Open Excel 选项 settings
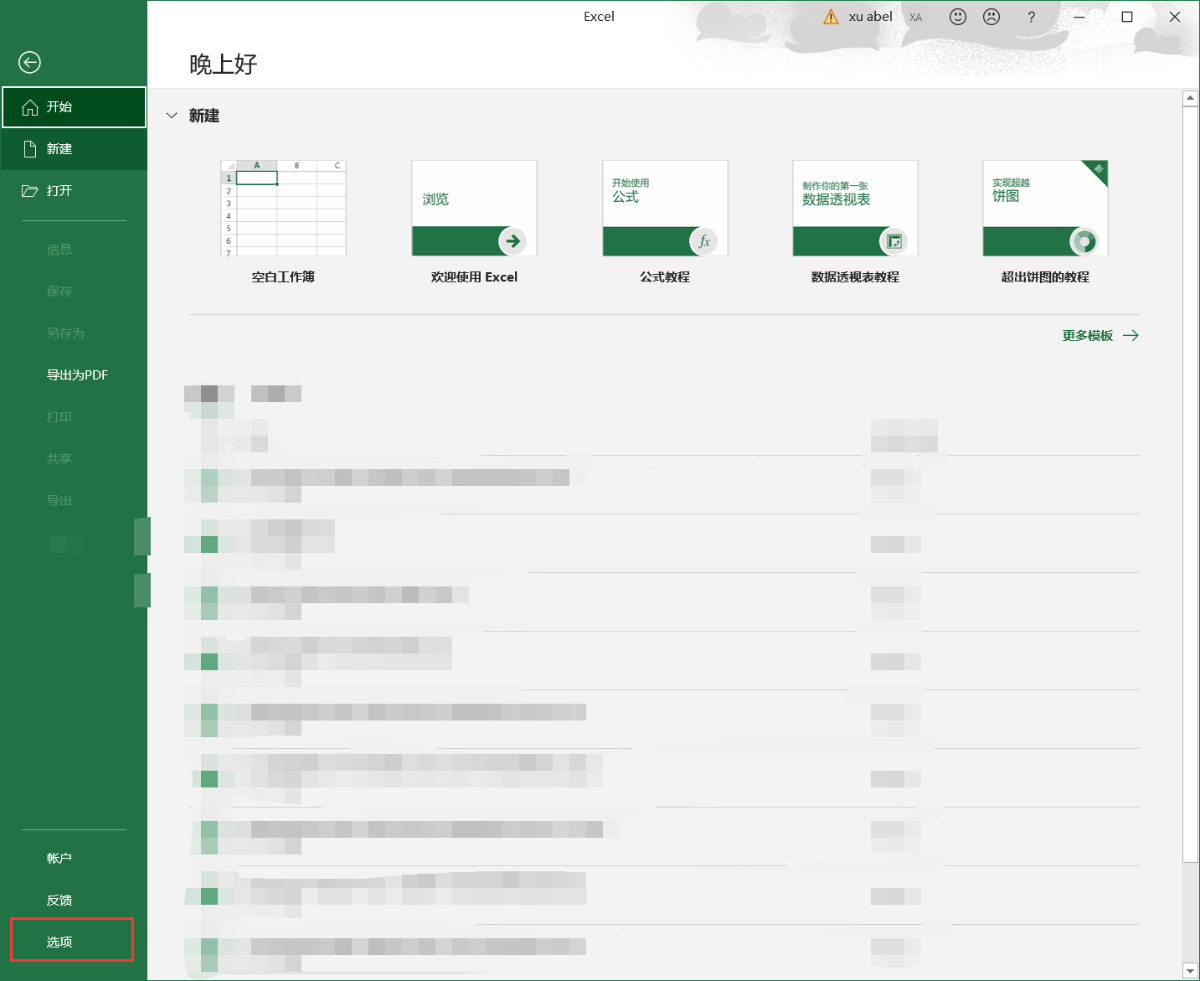This screenshot has width=1200, height=981. click(72, 942)
